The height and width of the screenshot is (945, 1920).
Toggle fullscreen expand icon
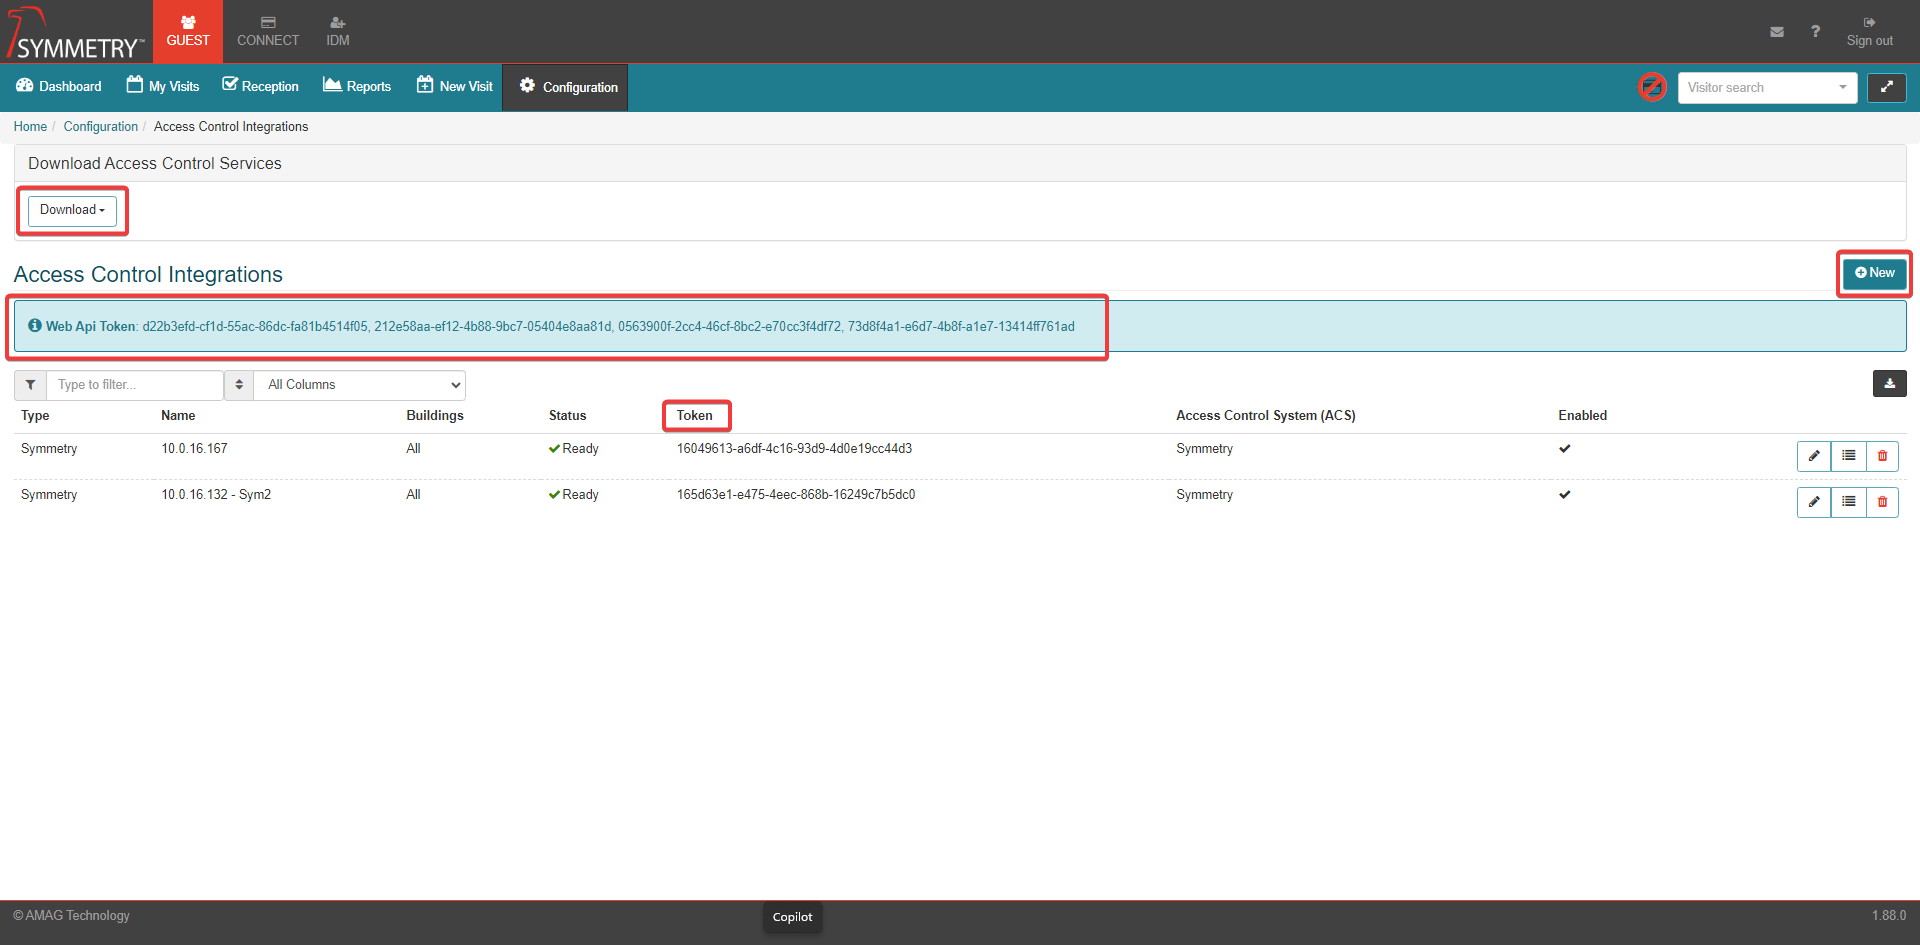click(1886, 87)
